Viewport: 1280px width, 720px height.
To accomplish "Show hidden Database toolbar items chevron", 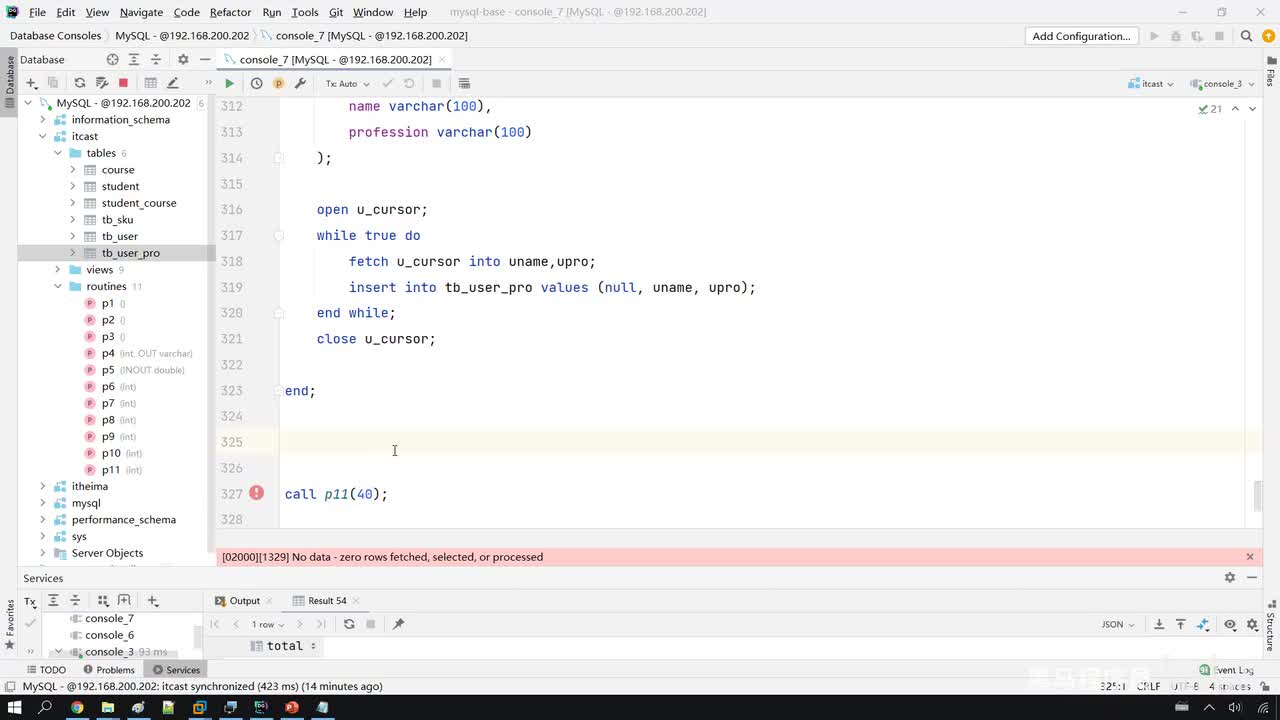I will tap(208, 83).
